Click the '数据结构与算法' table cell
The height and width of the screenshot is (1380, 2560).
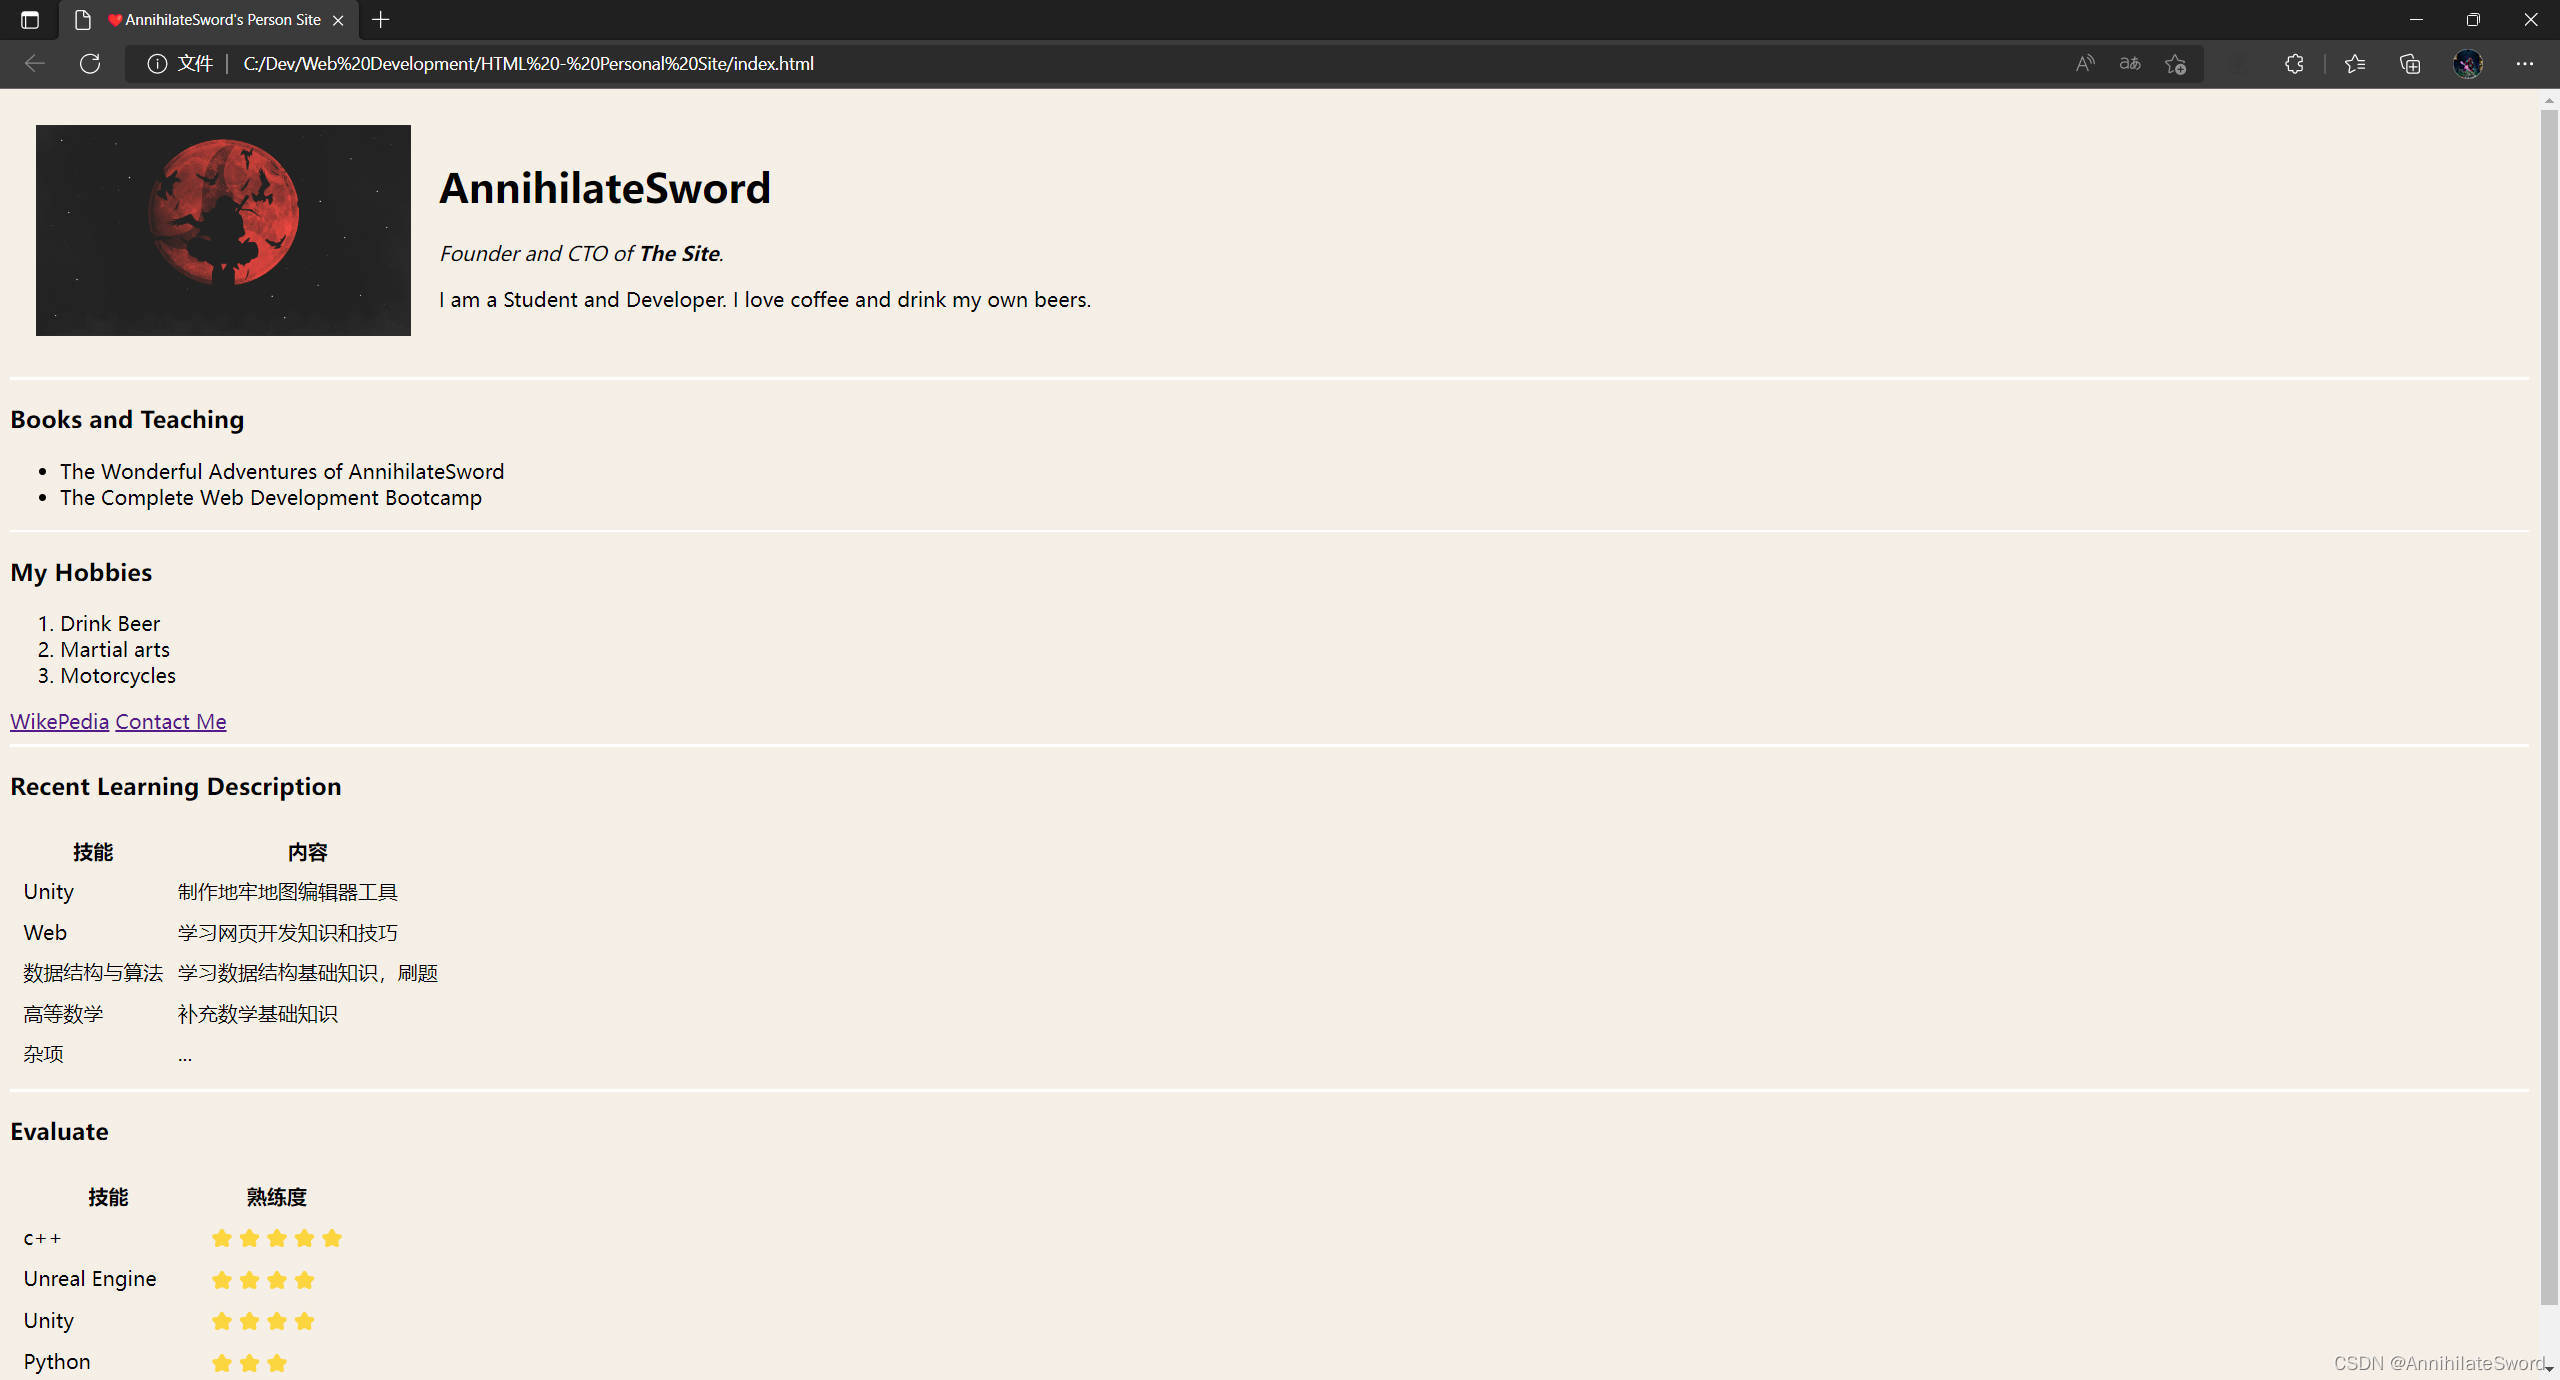[93, 973]
